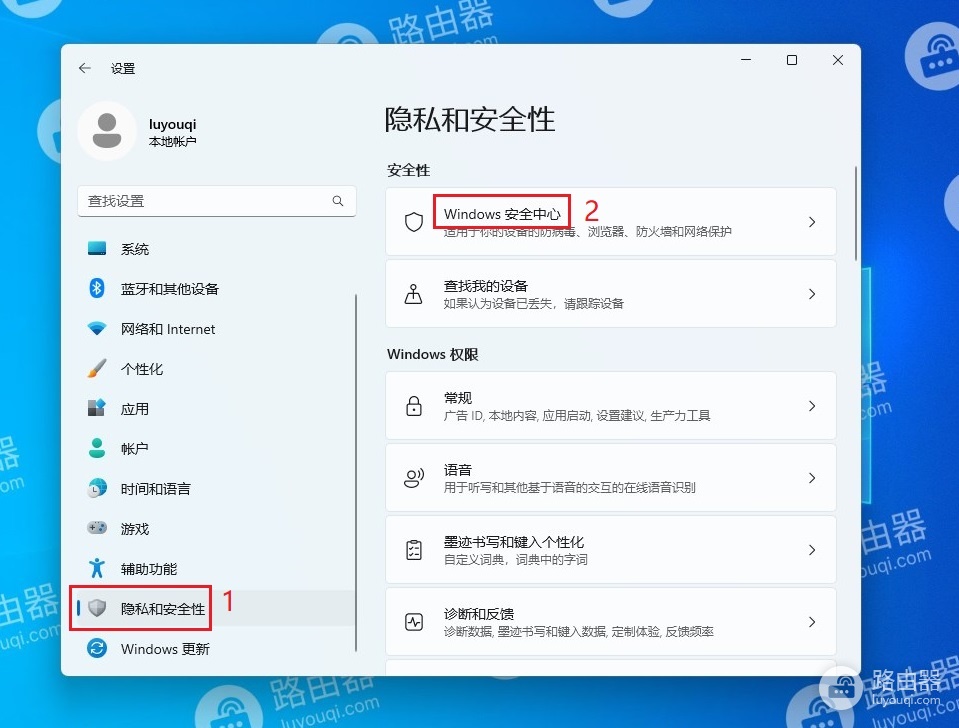Expand 查找我的设备 via right chevron
This screenshot has width=959, height=728.
[812, 294]
